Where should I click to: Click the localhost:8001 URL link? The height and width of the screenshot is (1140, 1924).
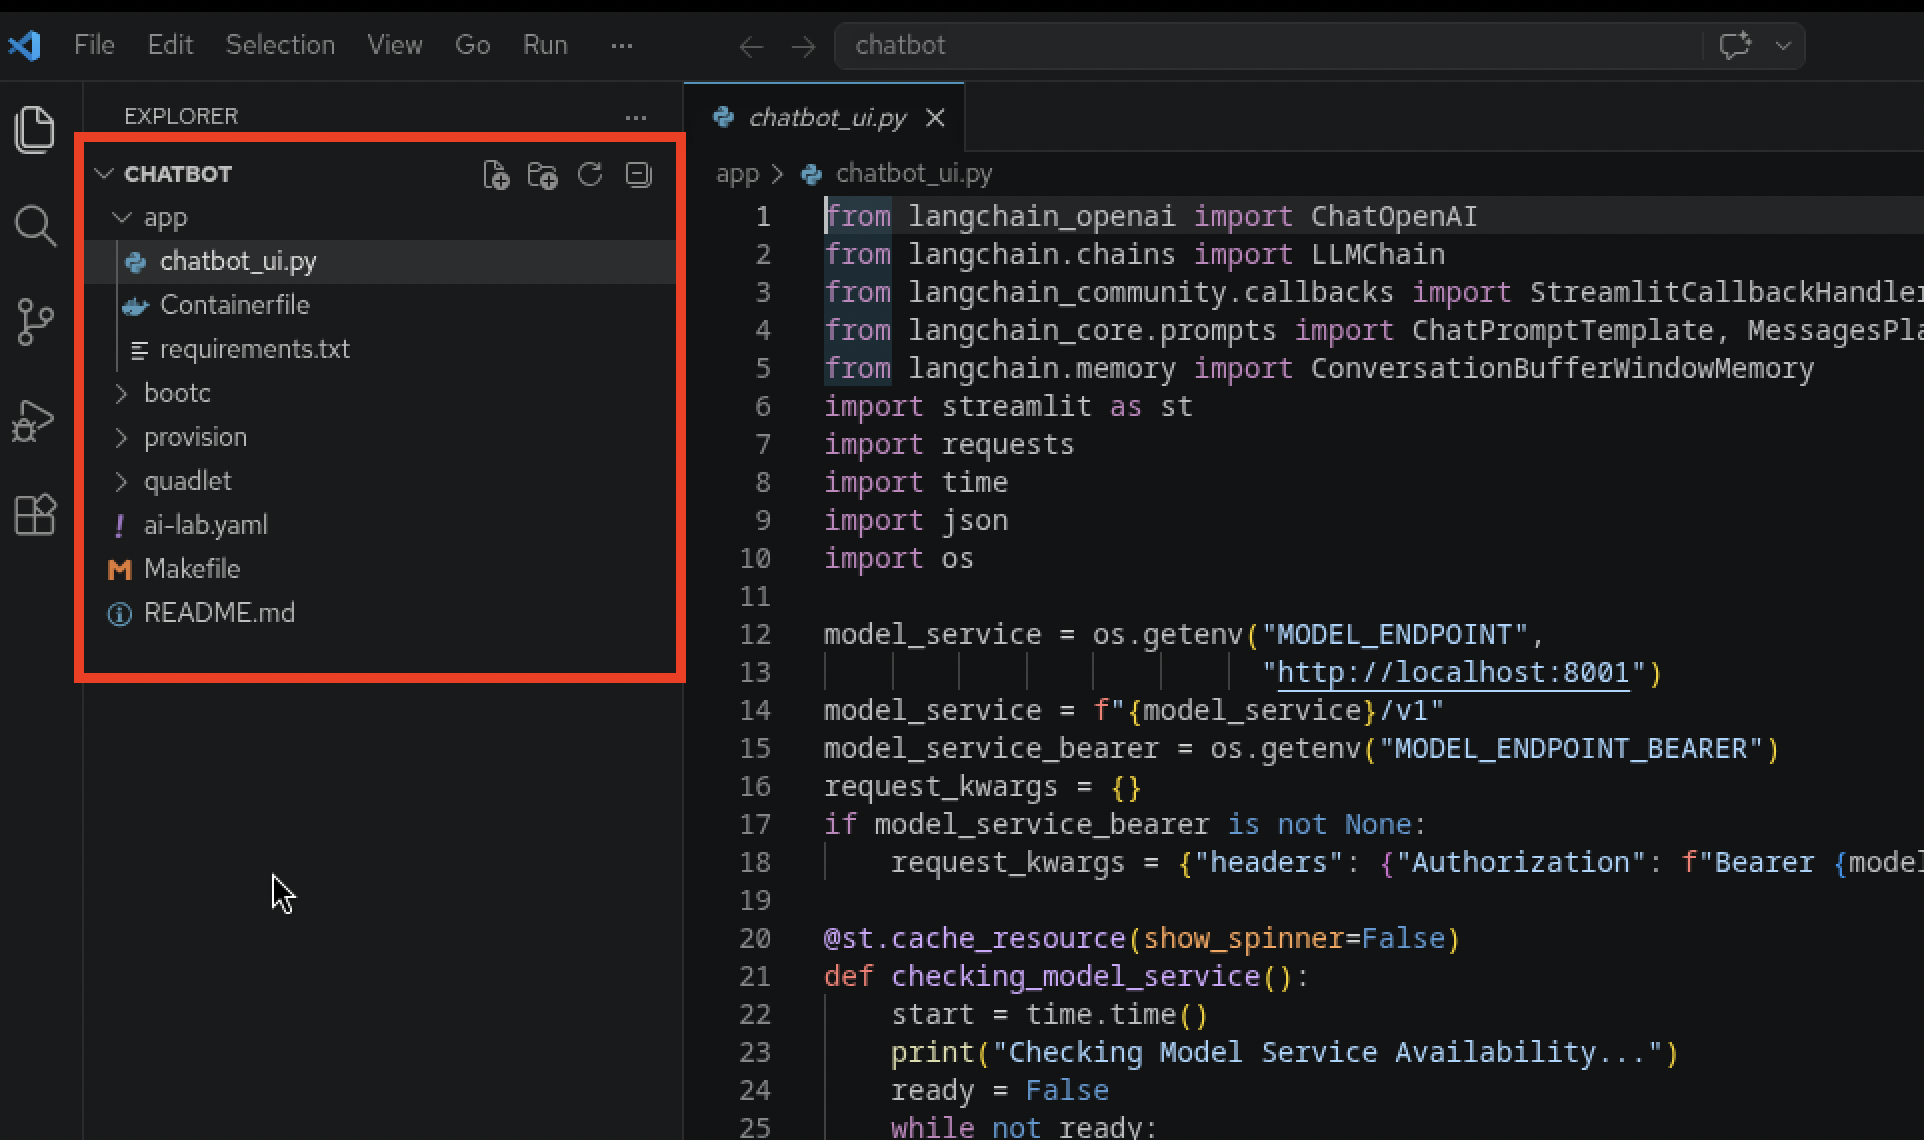pos(1453,672)
